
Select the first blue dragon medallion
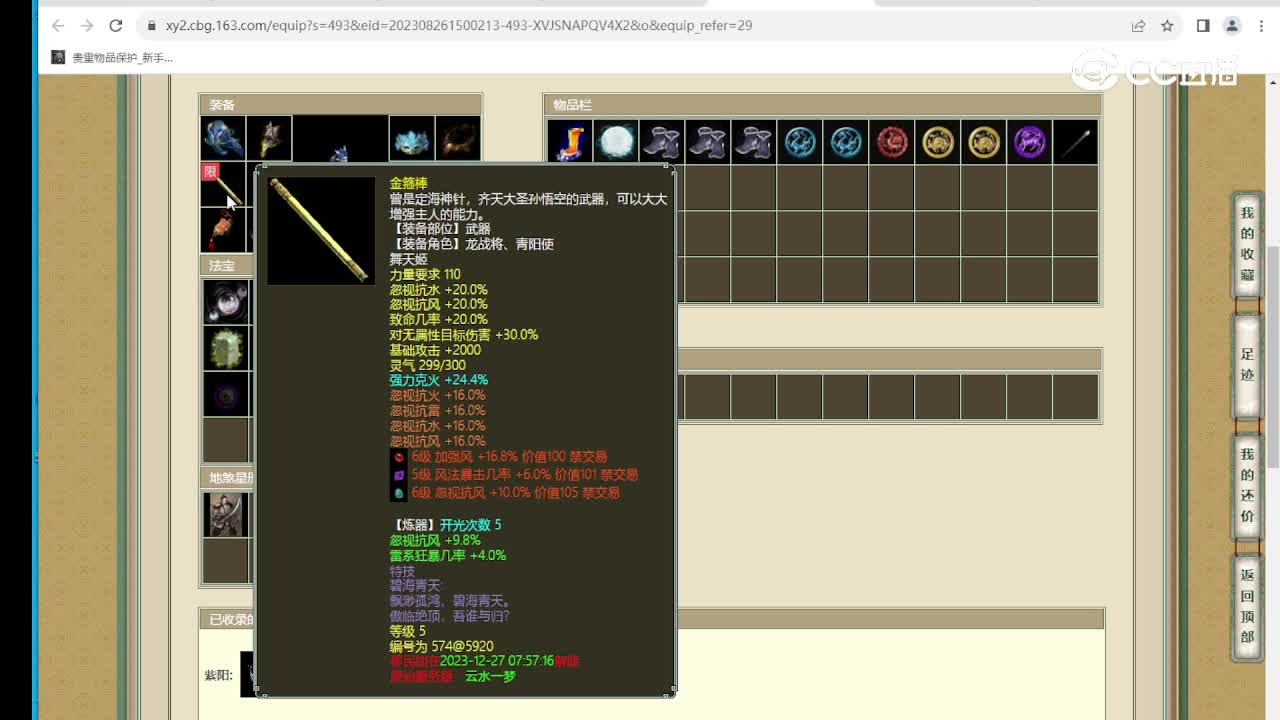coord(800,142)
